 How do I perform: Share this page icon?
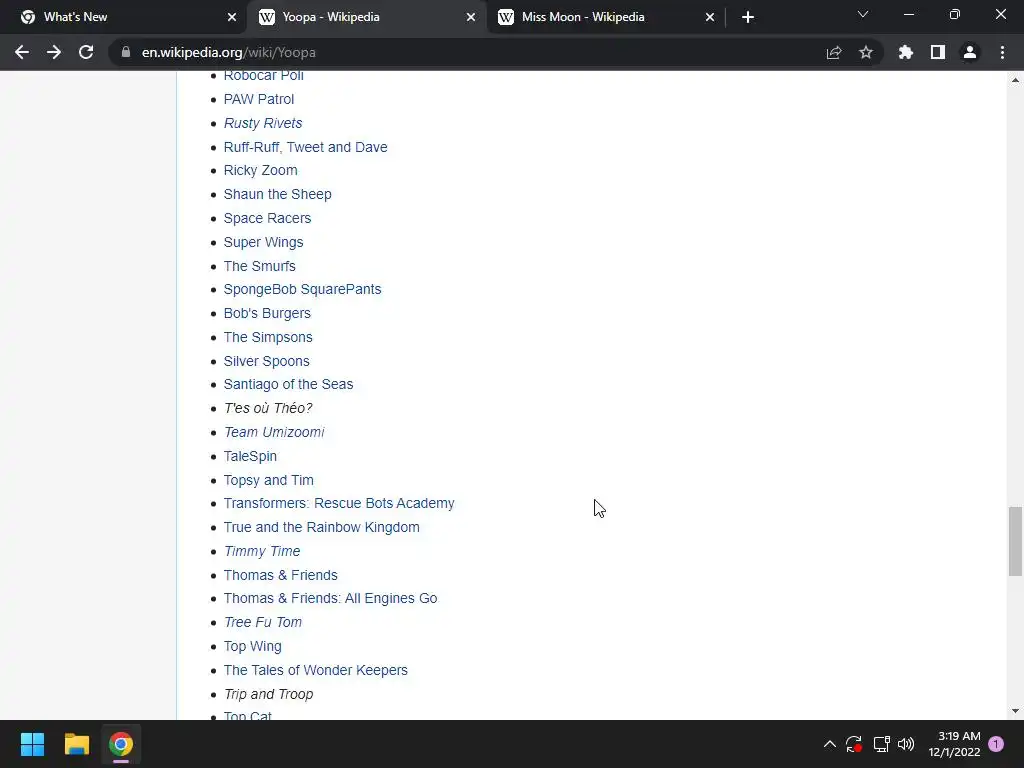point(834,52)
